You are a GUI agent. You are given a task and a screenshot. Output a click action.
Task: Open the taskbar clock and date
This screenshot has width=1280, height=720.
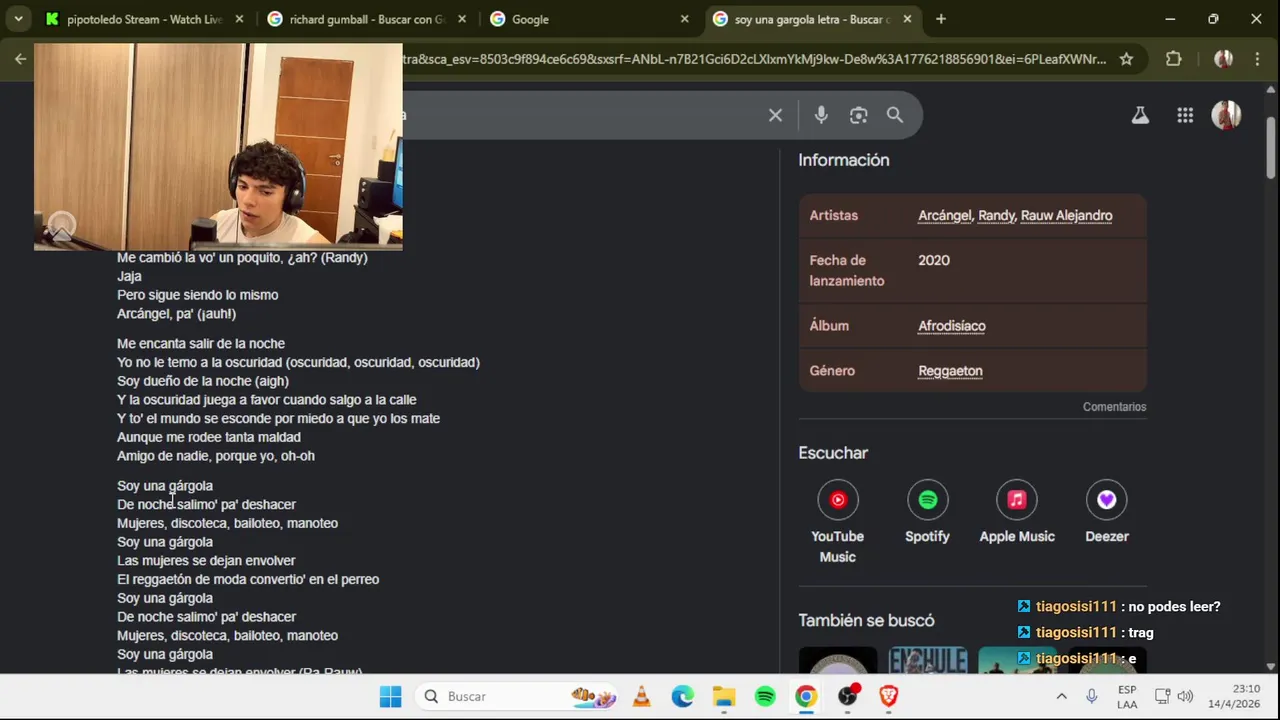point(1233,696)
